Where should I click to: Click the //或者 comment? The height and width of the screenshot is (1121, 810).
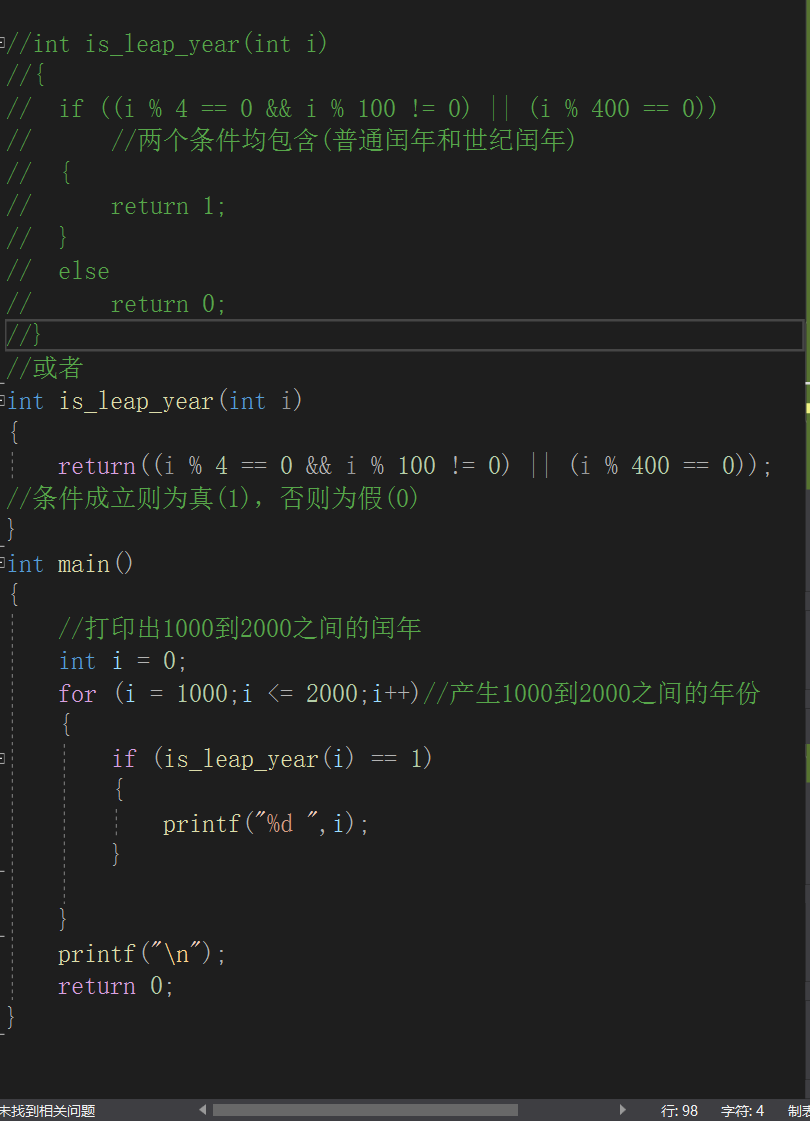[45, 369]
